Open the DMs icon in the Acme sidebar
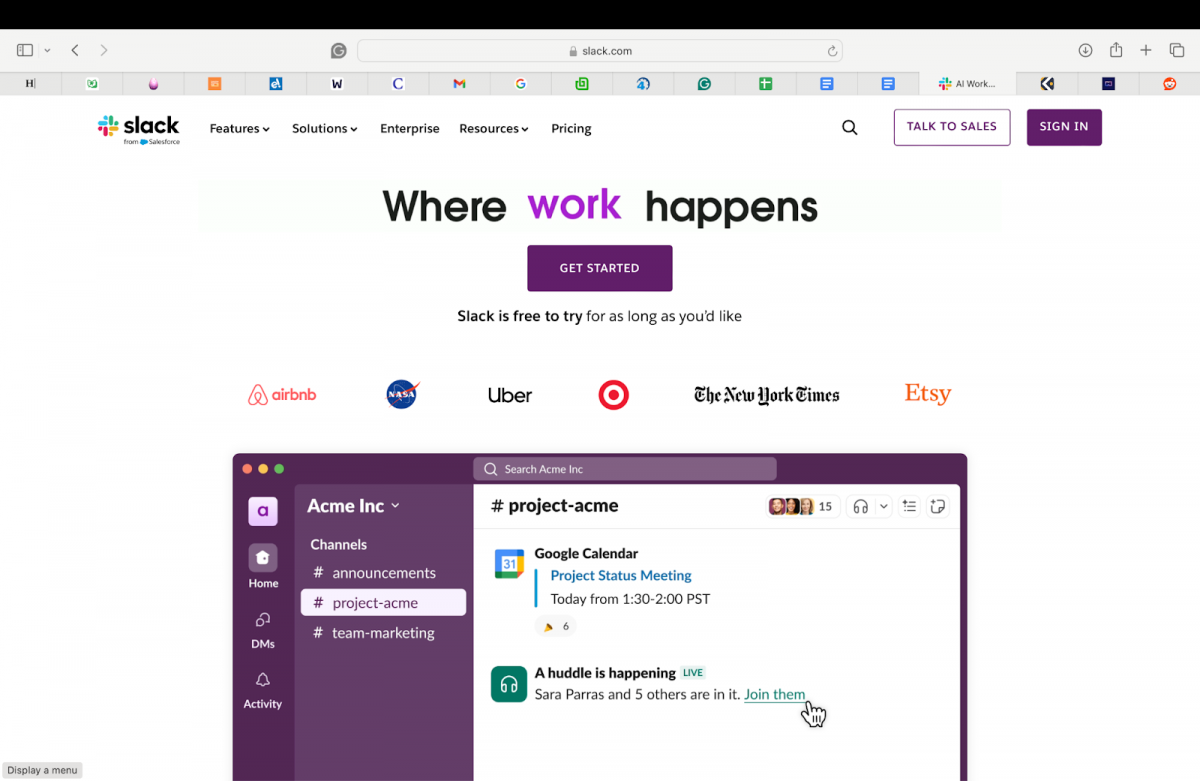1200x781 pixels. pyautogui.click(x=263, y=619)
